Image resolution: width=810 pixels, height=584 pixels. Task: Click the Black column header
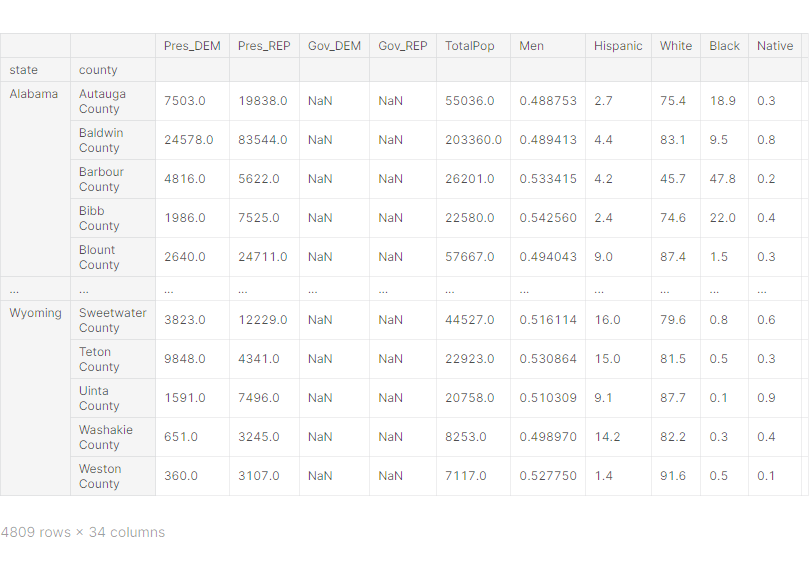click(x=724, y=46)
